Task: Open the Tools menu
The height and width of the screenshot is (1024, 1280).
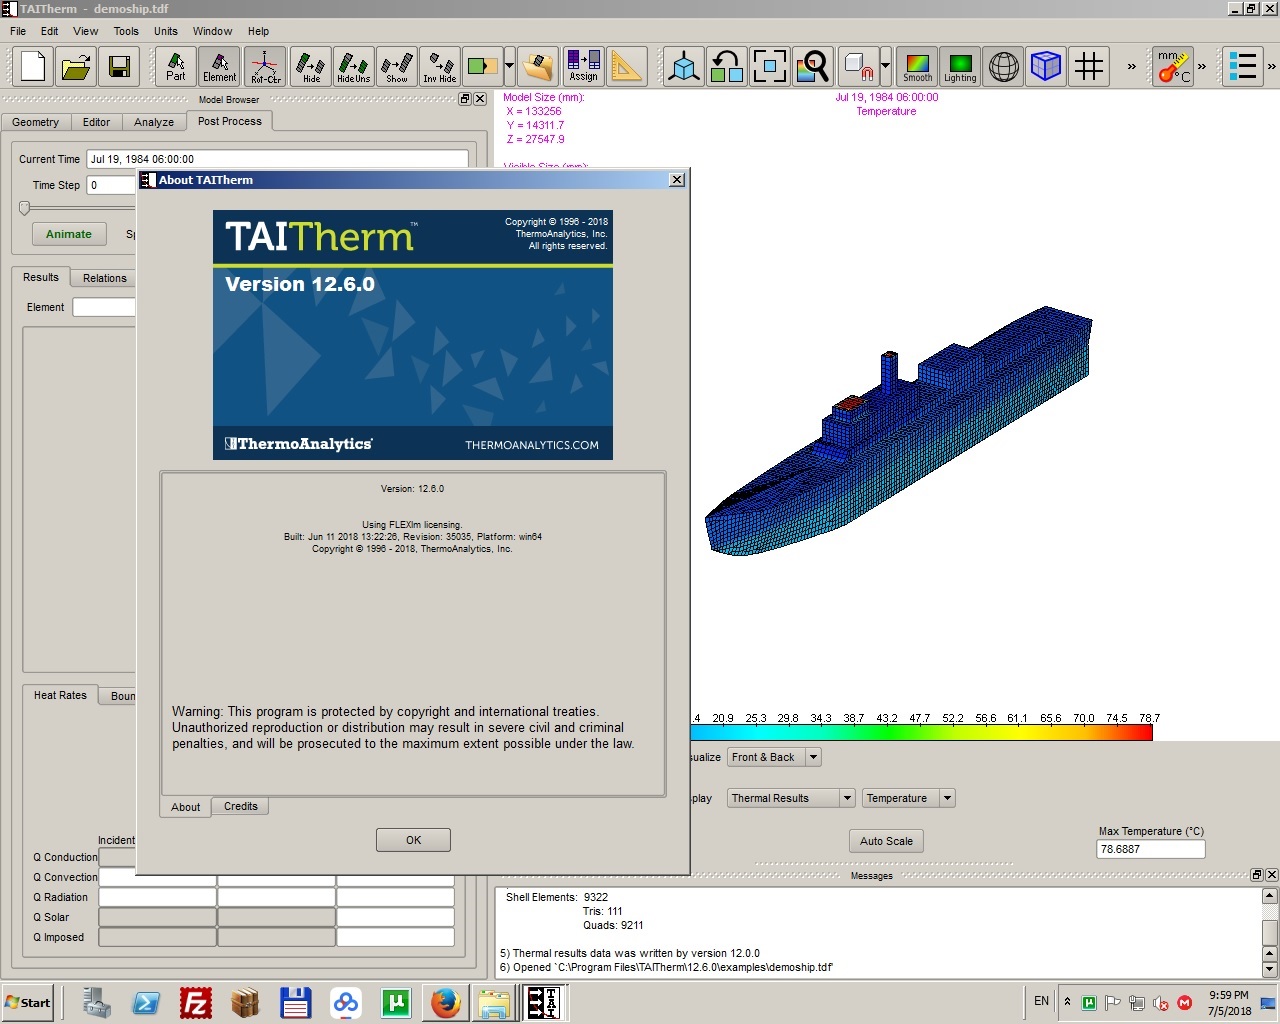Action: tap(126, 31)
